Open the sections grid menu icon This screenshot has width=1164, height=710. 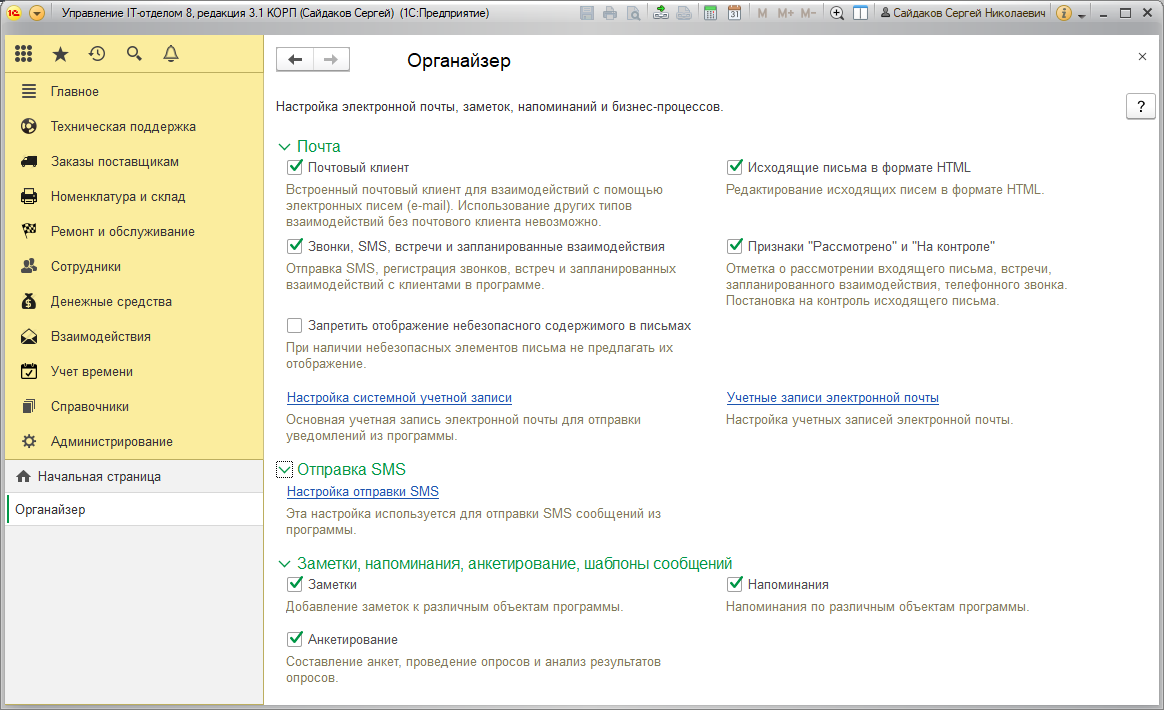[24, 53]
